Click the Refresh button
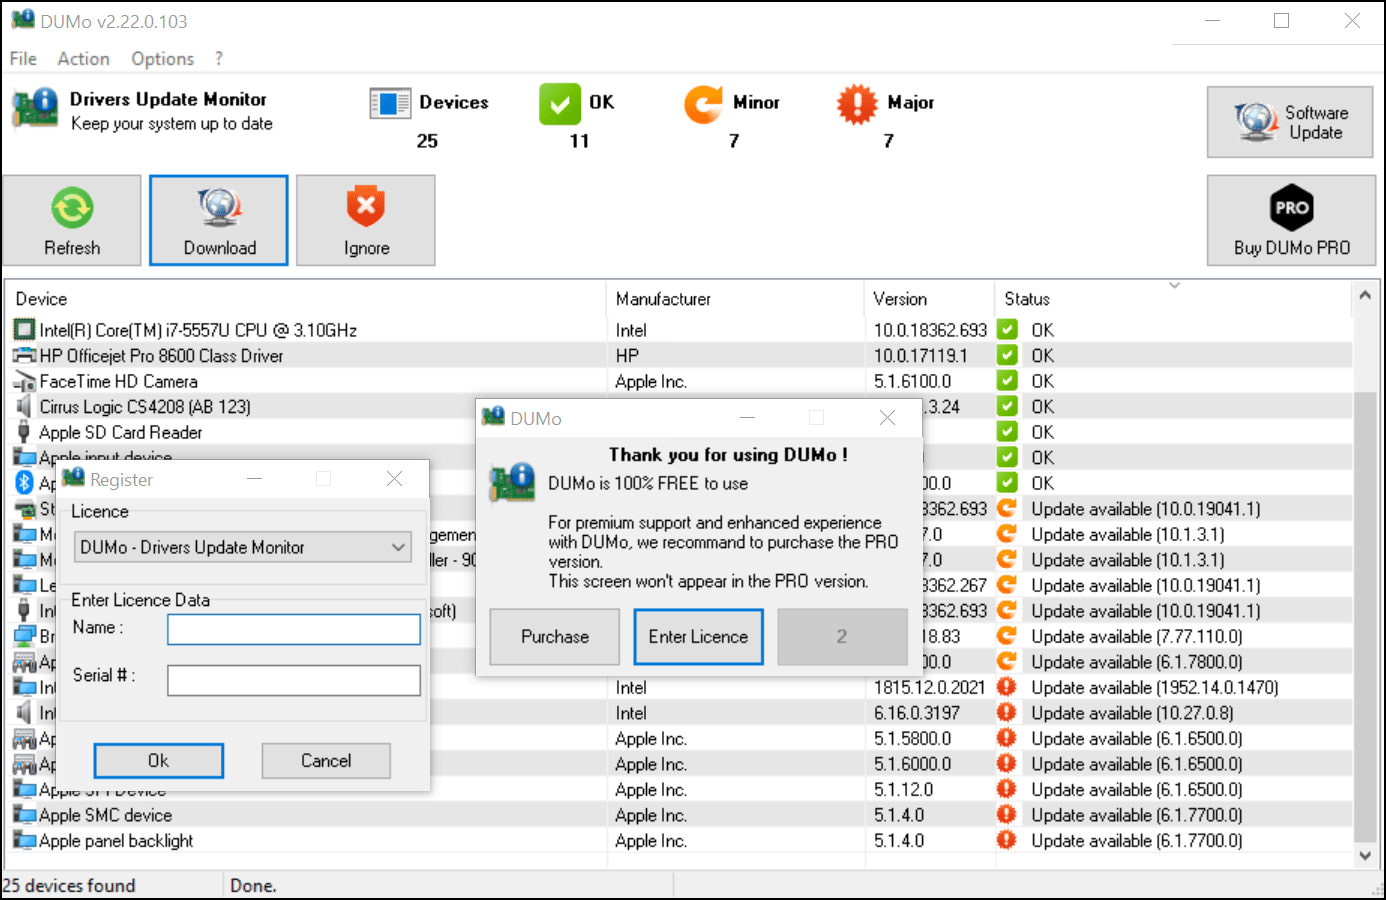Screen dimensions: 1386x900 [72, 220]
